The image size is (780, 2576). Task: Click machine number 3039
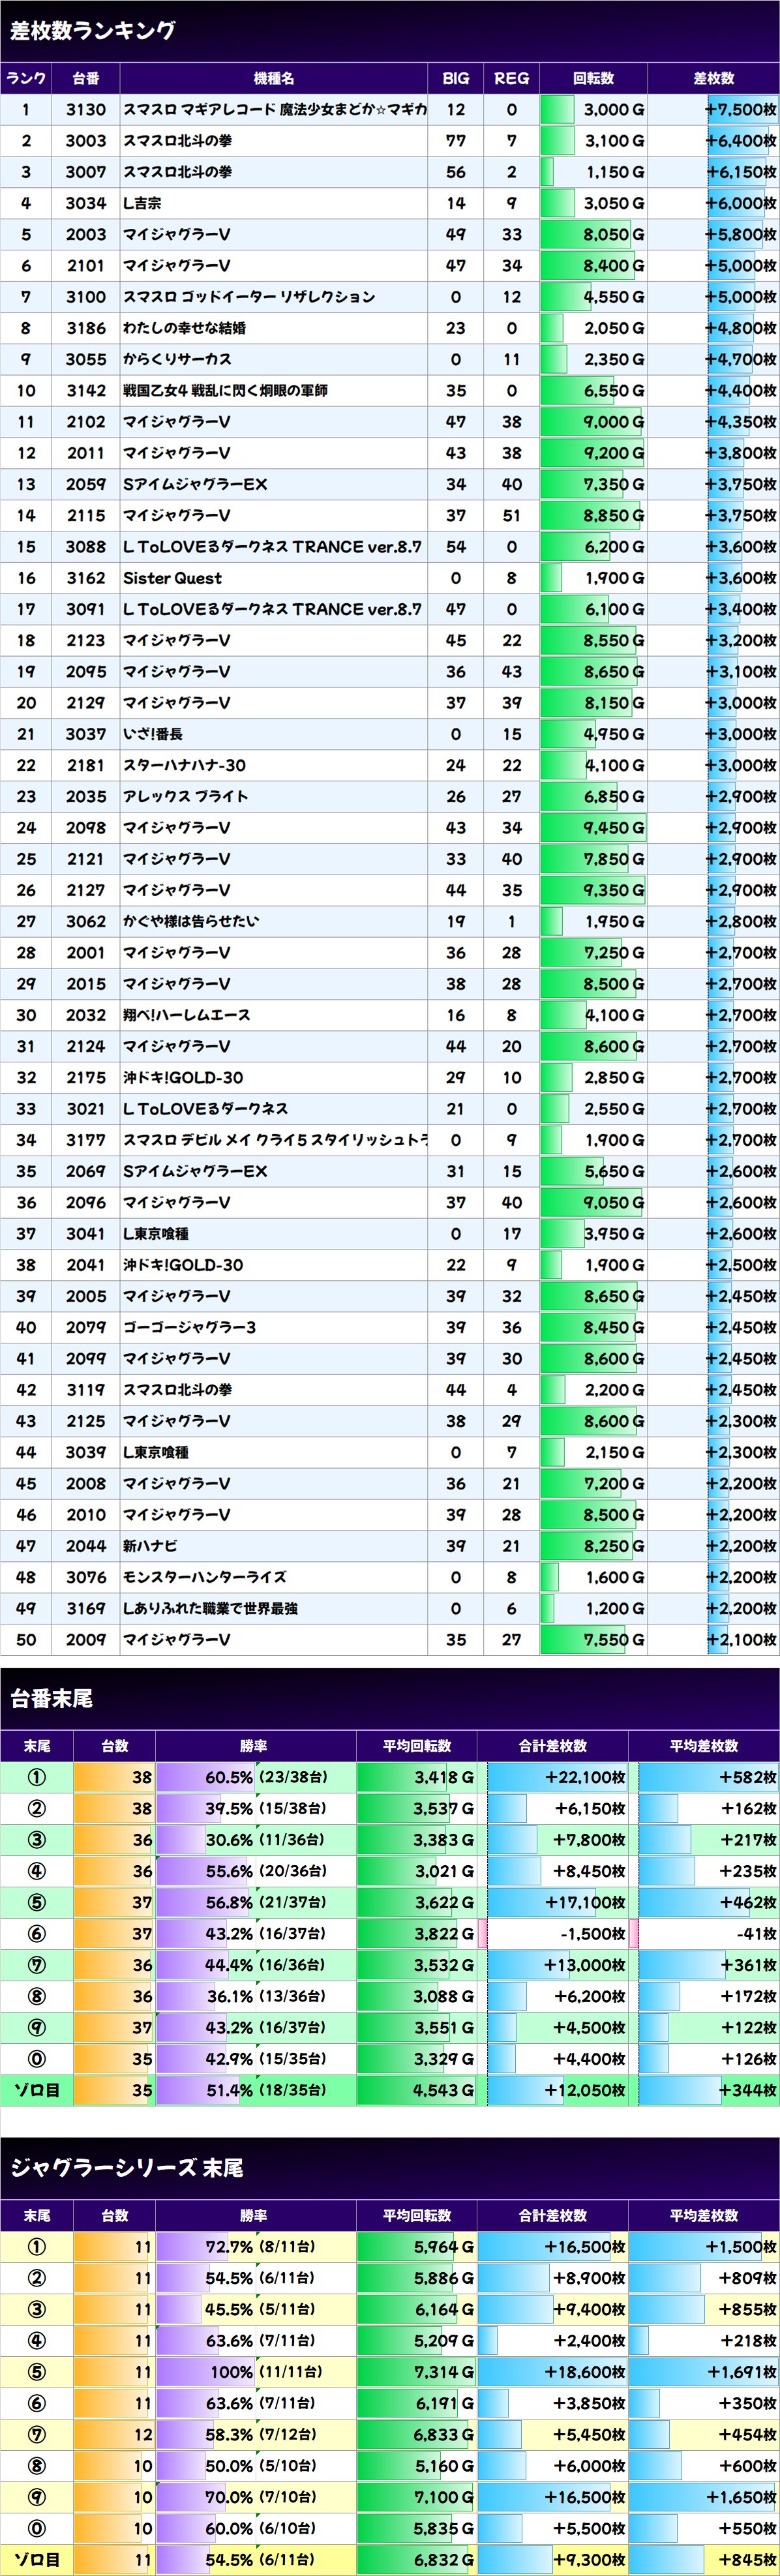(86, 1452)
